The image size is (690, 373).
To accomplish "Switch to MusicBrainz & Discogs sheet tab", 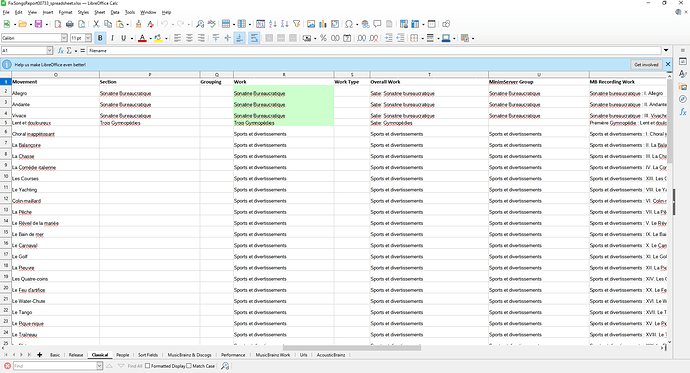I will 189,355.
